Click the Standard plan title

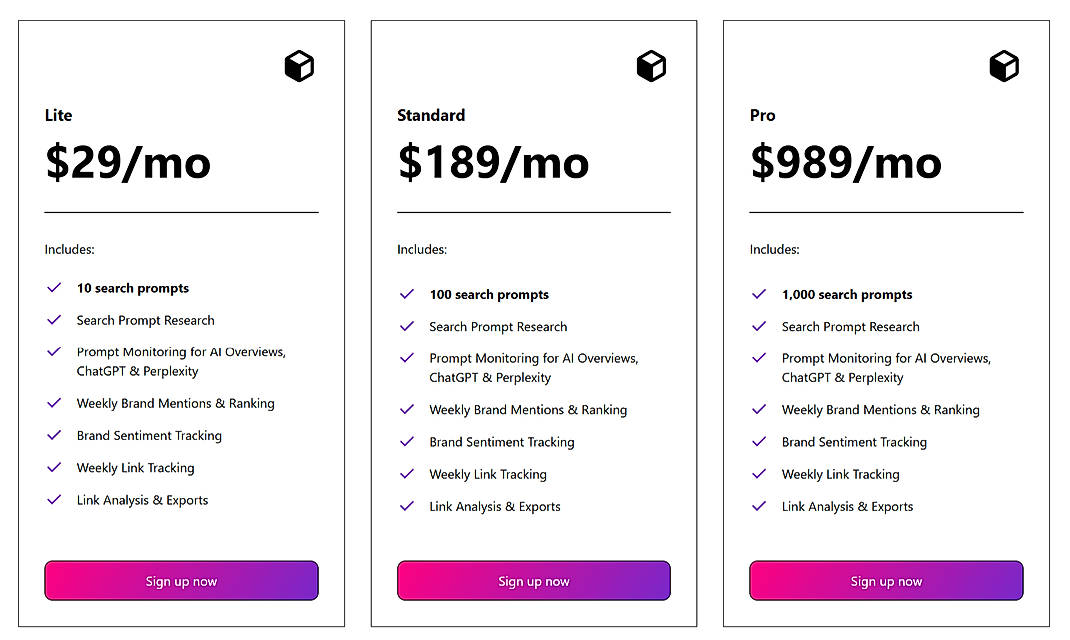coord(431,115)
